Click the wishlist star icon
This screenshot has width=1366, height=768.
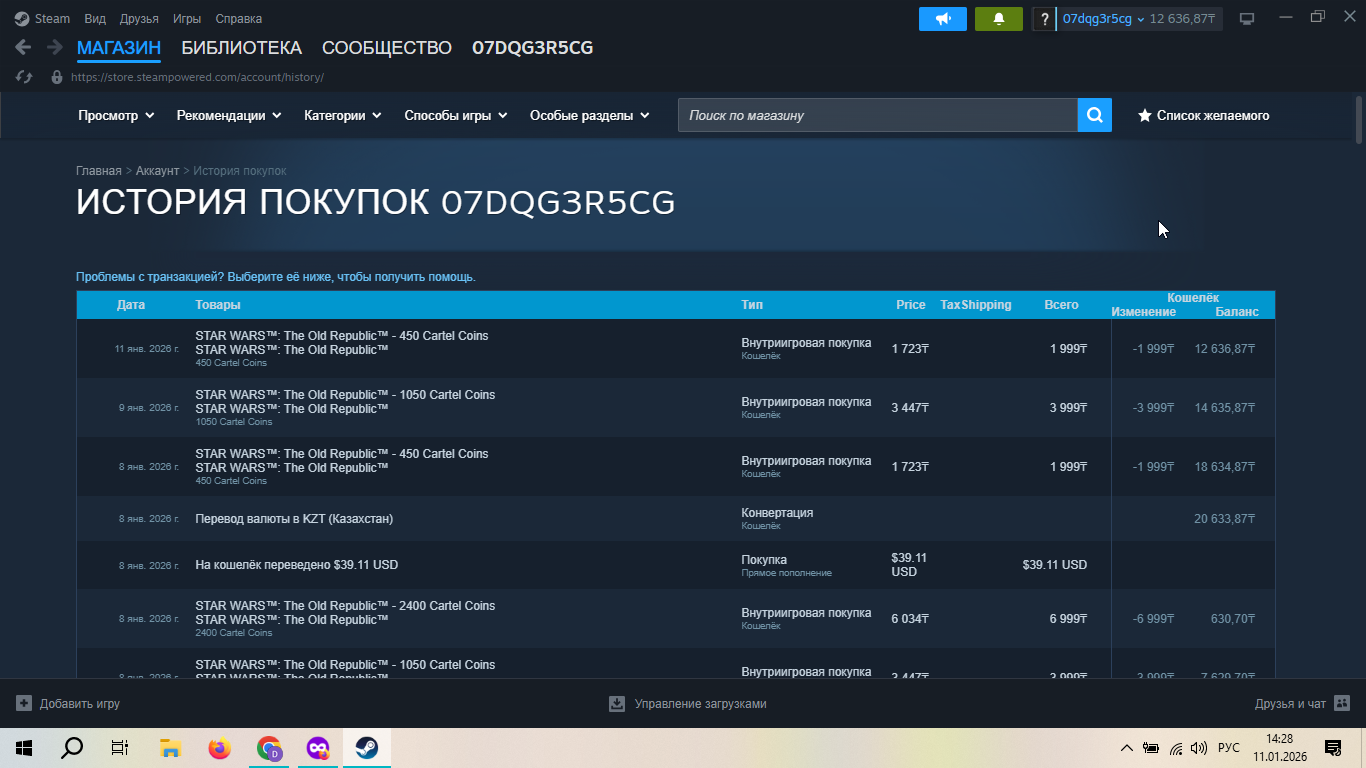pos(1144,115)
